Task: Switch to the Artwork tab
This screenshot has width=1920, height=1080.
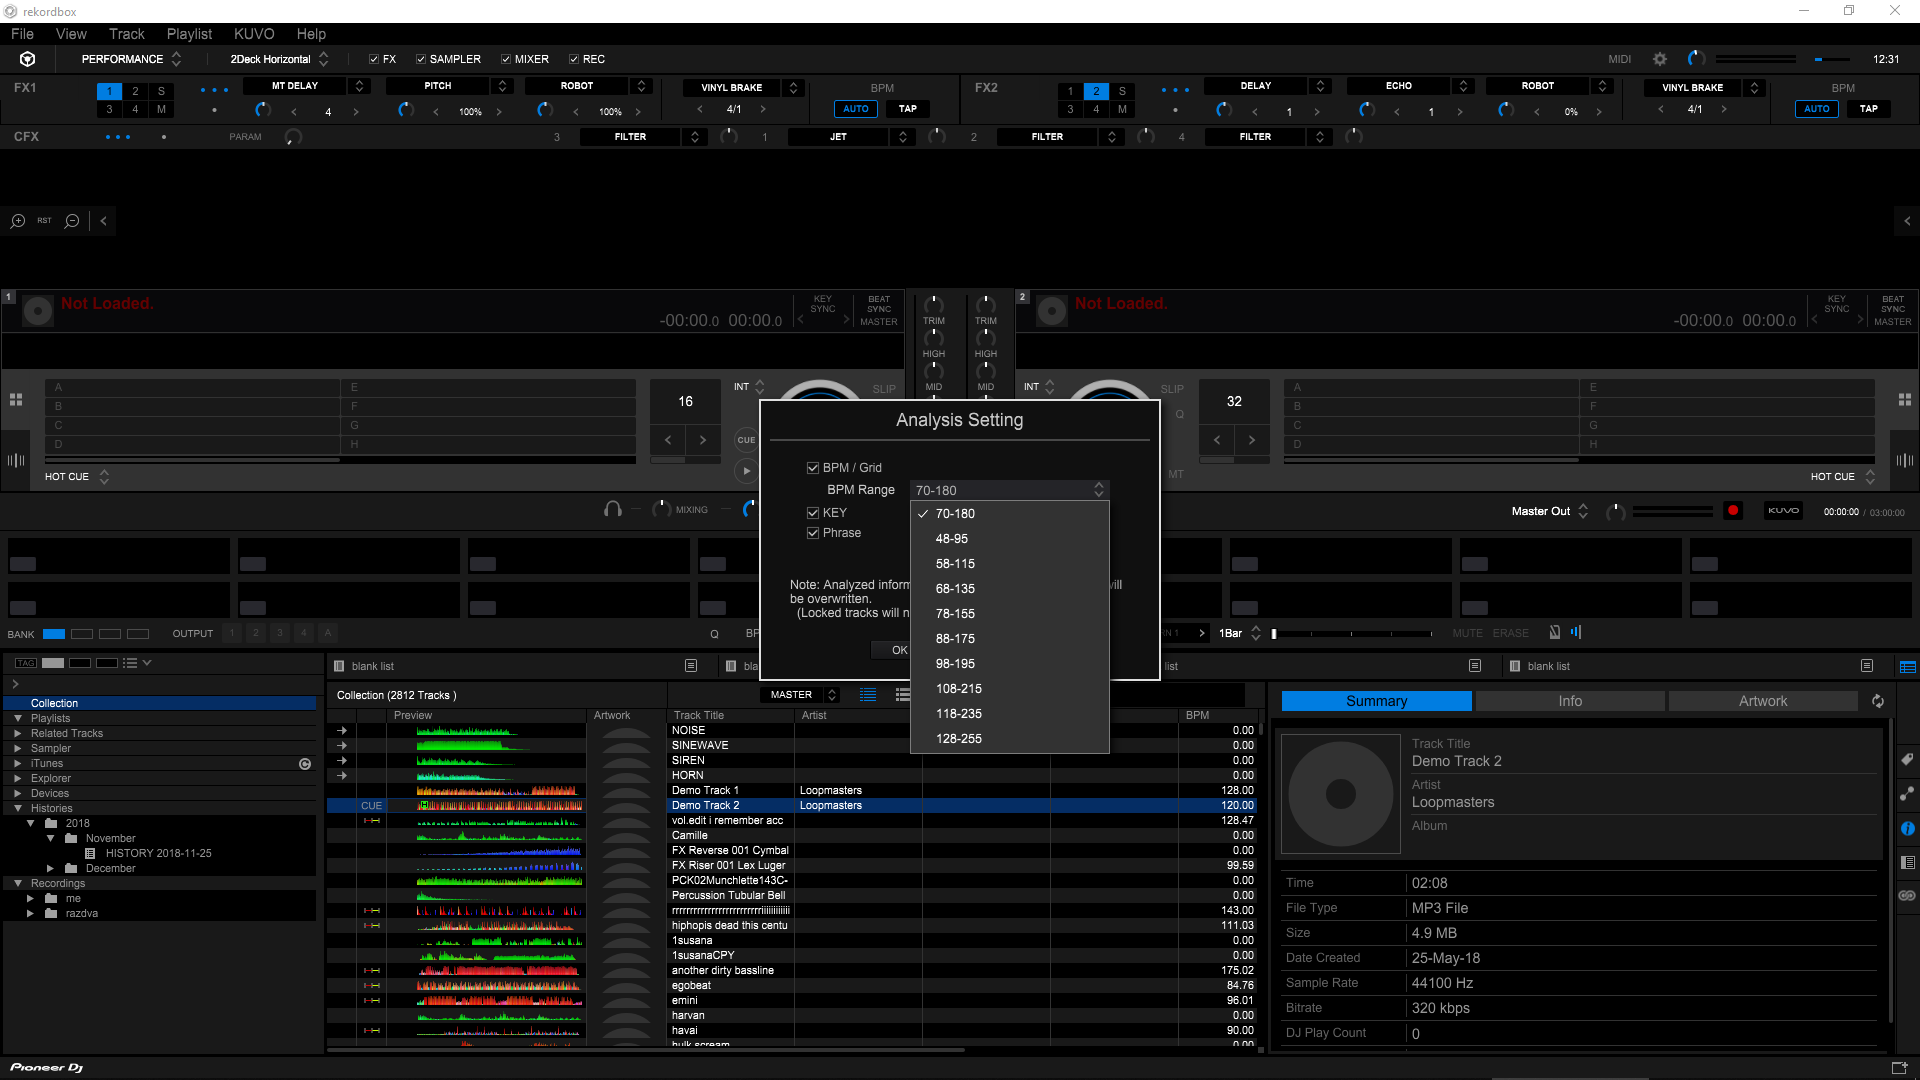Action: [1762, 700]
